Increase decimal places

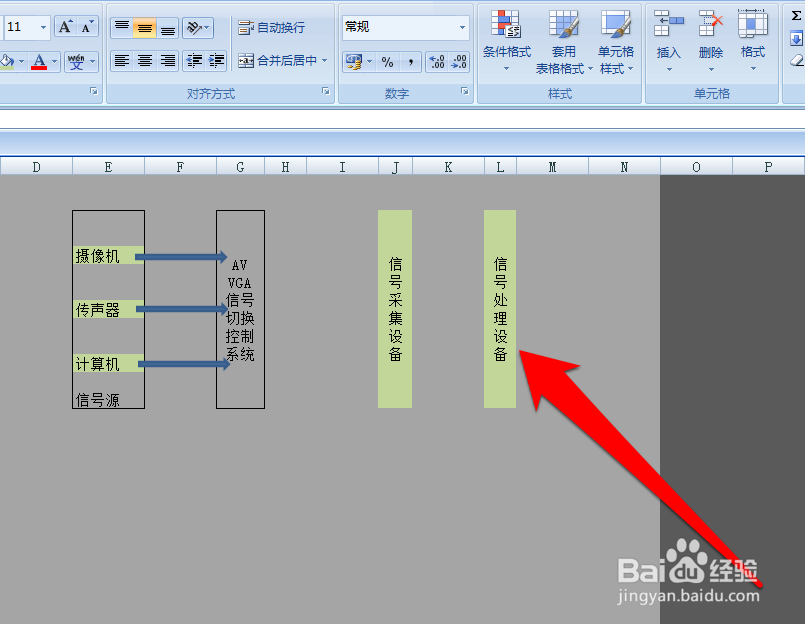437,62
